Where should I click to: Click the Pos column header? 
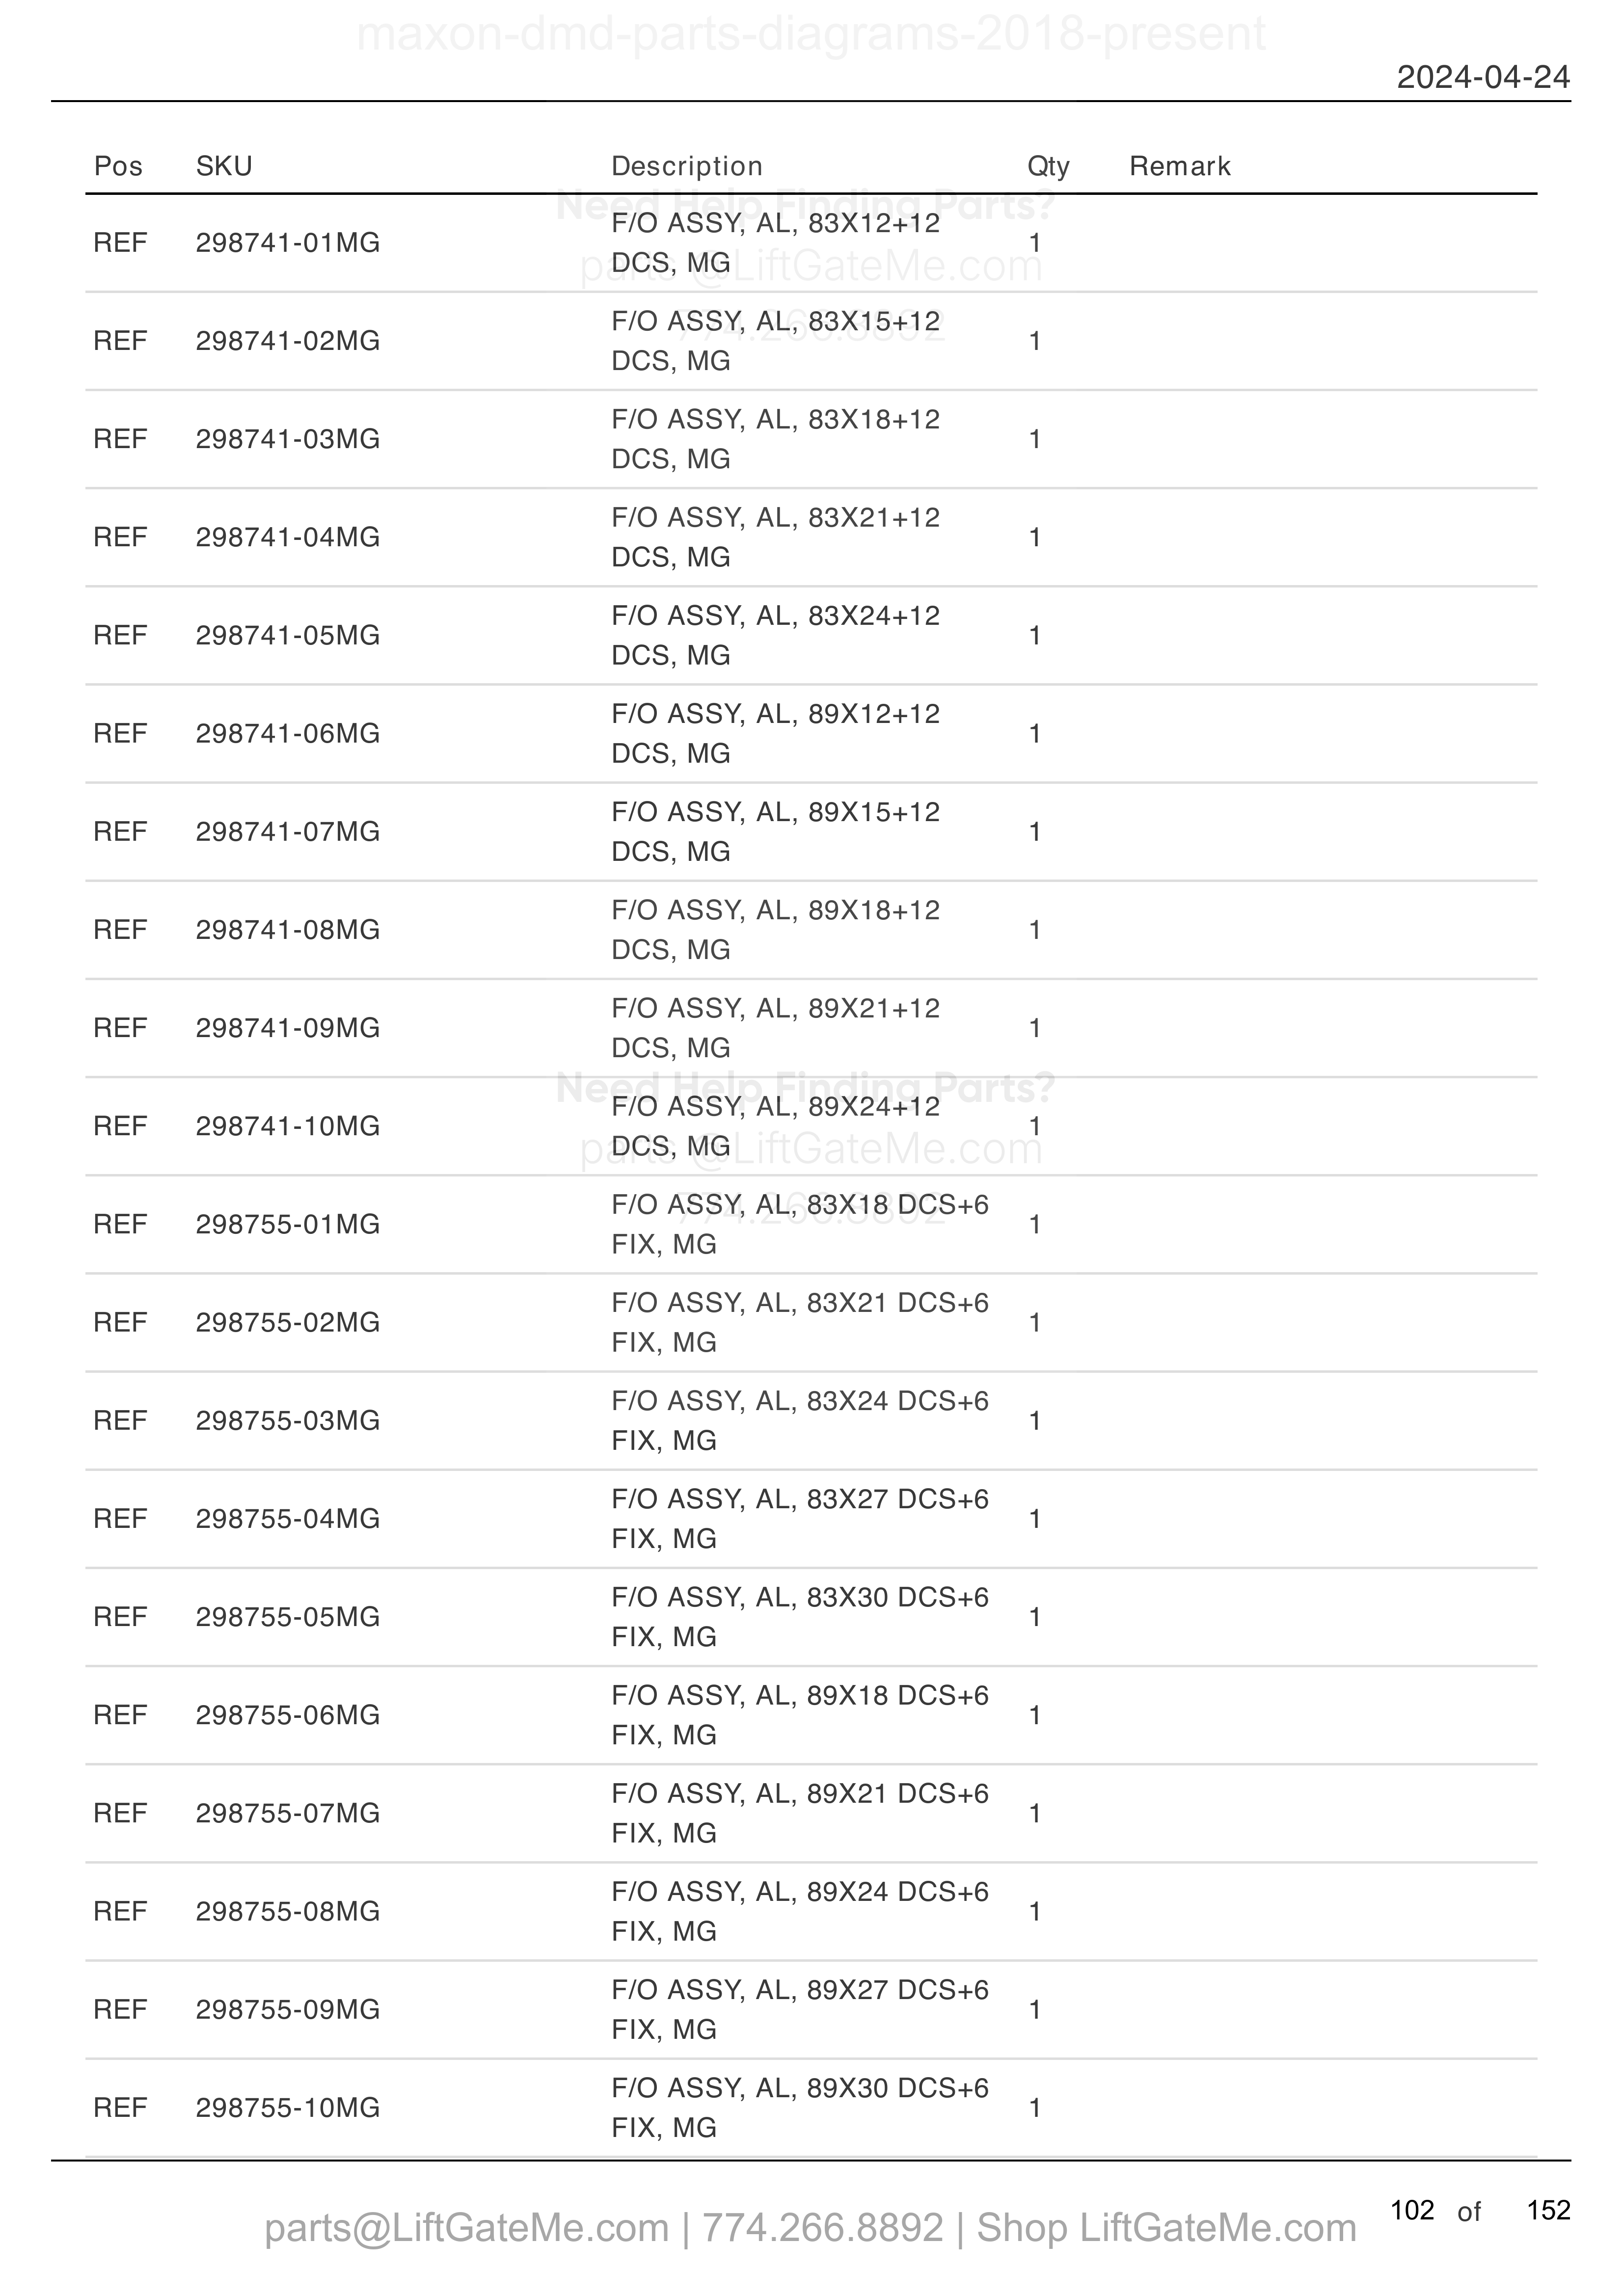tap(118, 166)
